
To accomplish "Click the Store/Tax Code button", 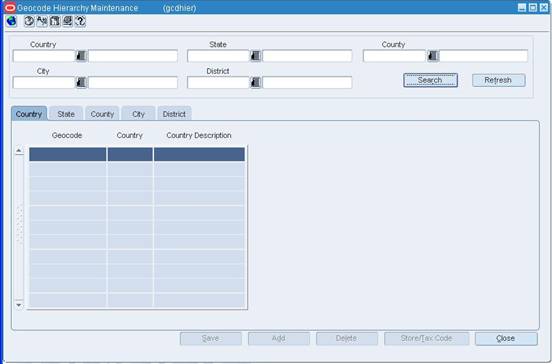I will point(426,339).
